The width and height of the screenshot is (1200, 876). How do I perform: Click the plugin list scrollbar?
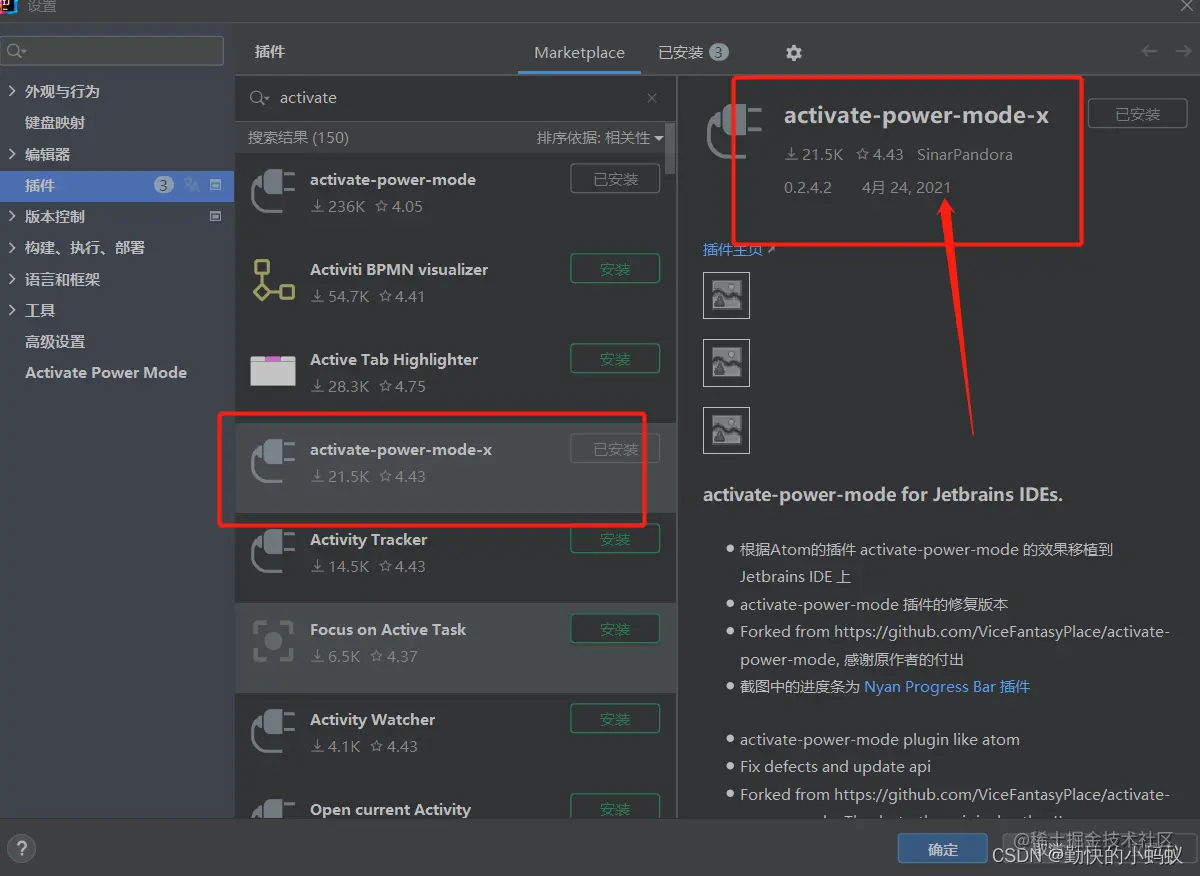pyautogui.click(x=671, y=150)
